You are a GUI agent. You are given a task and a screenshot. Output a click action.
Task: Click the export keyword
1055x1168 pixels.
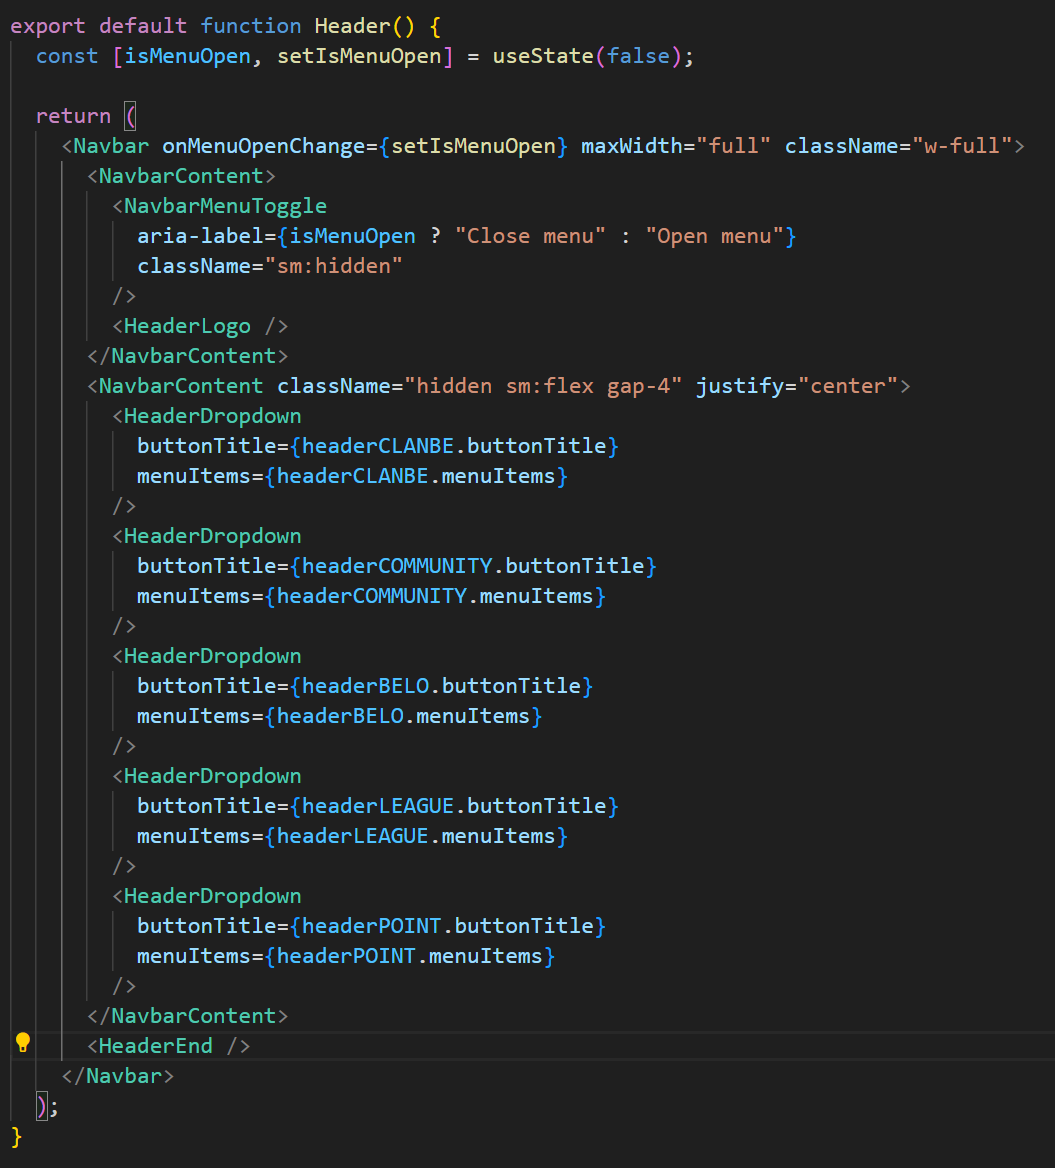(x=48, y=26)
